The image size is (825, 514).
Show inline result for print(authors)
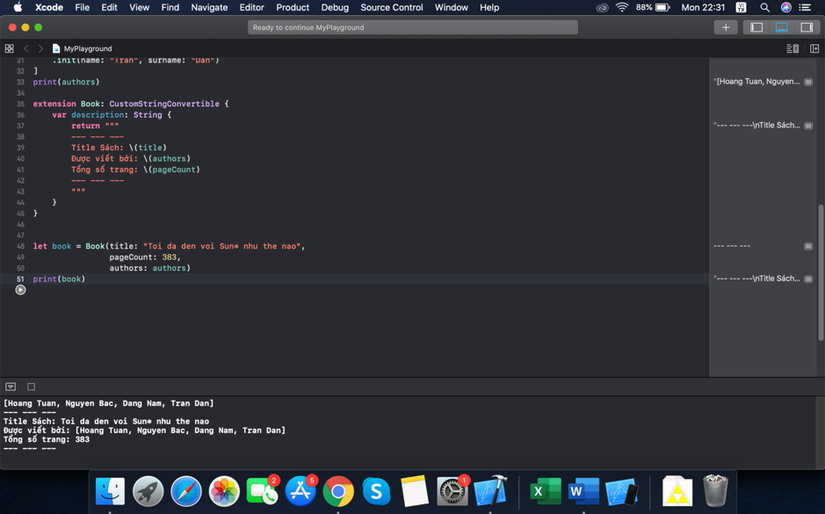(x=808, y=81)
